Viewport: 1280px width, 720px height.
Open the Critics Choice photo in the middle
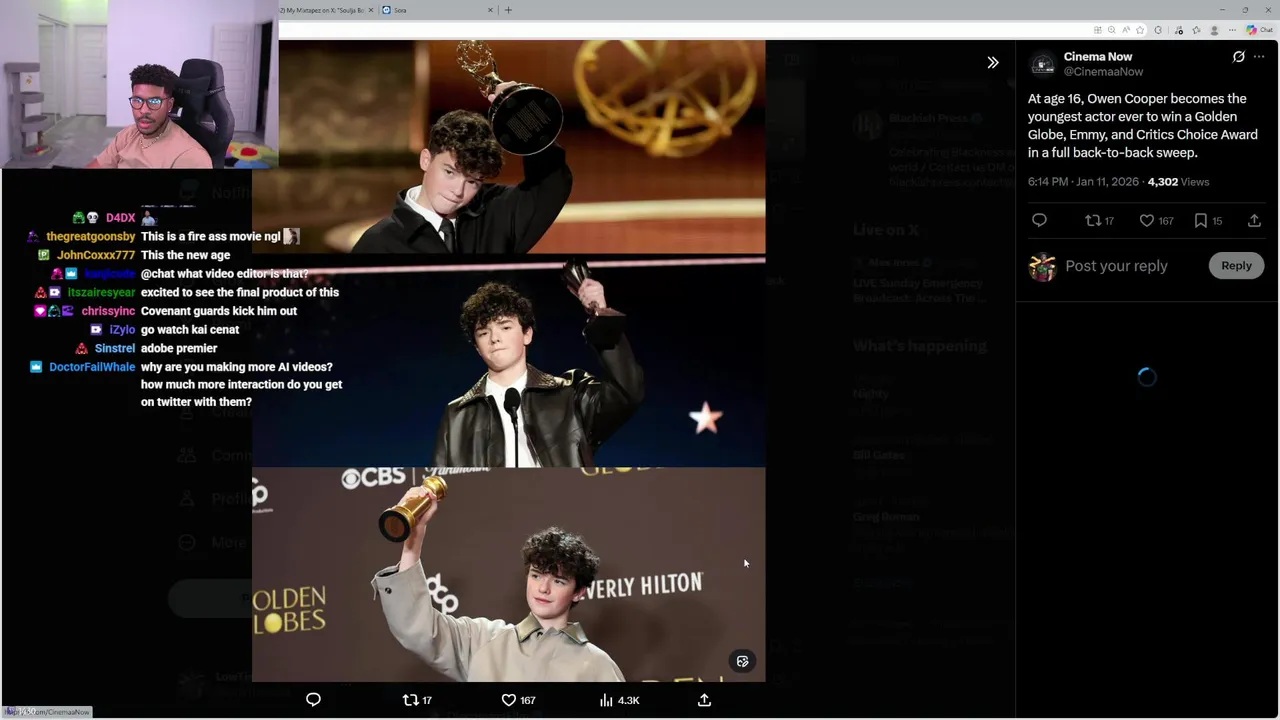[x=509, y=362]
